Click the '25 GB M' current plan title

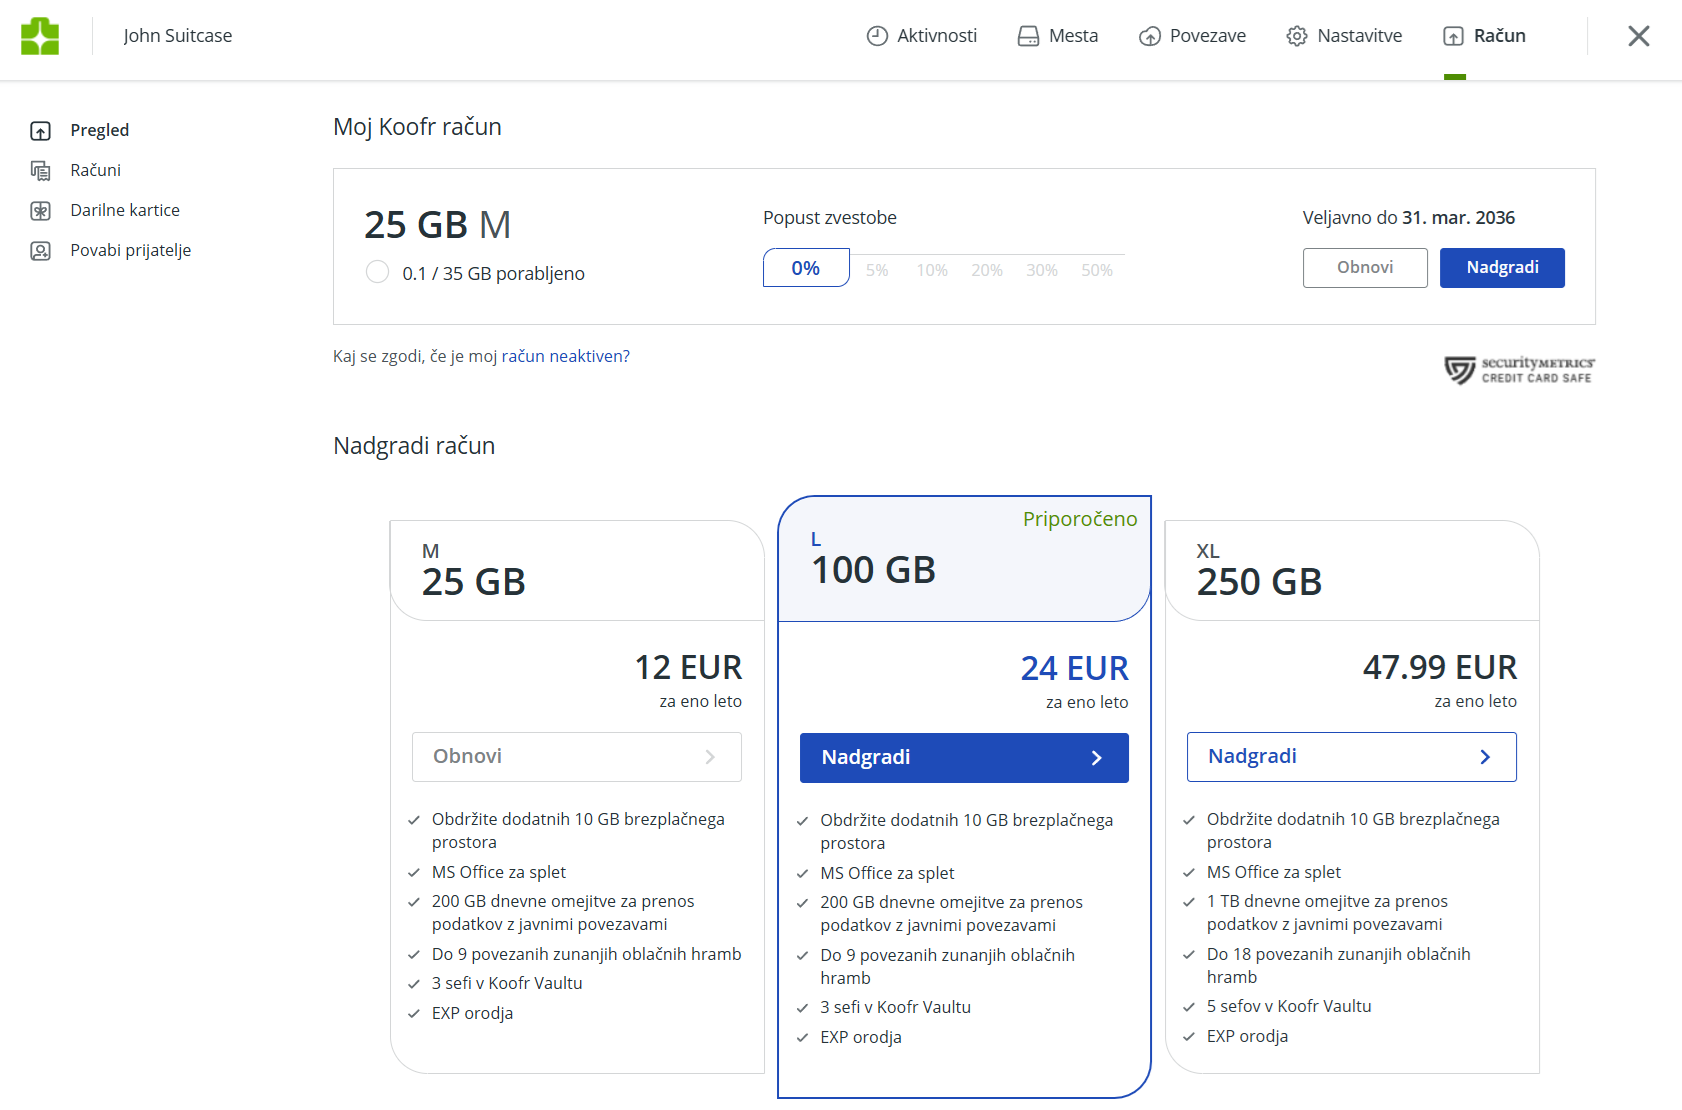coord(438,225)
